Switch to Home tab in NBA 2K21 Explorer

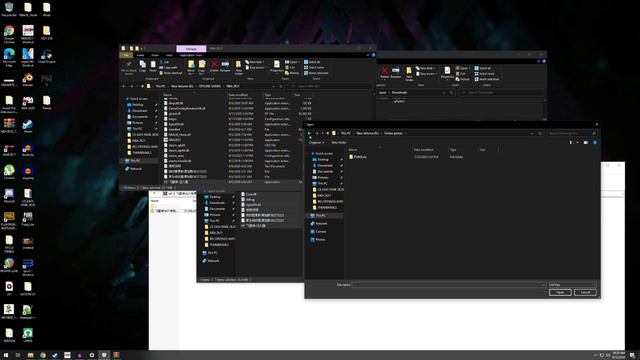140,55
